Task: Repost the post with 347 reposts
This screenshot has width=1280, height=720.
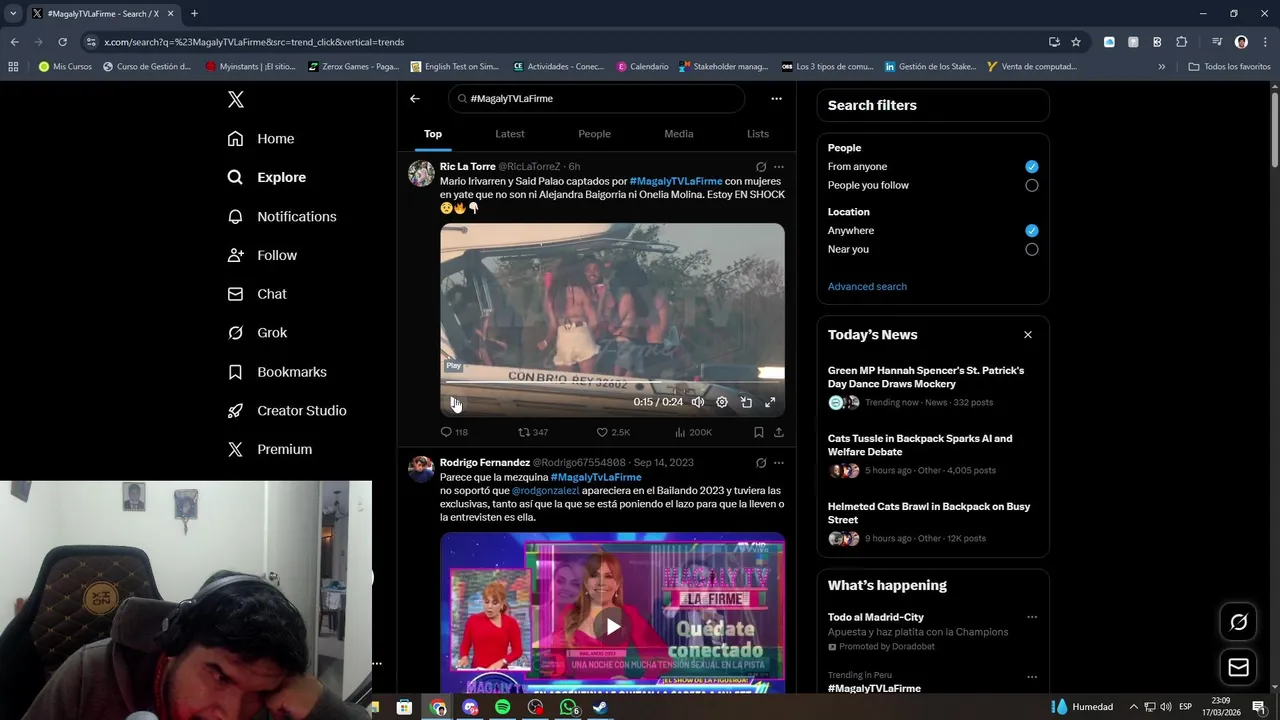Action: click(x=533, y=432)
